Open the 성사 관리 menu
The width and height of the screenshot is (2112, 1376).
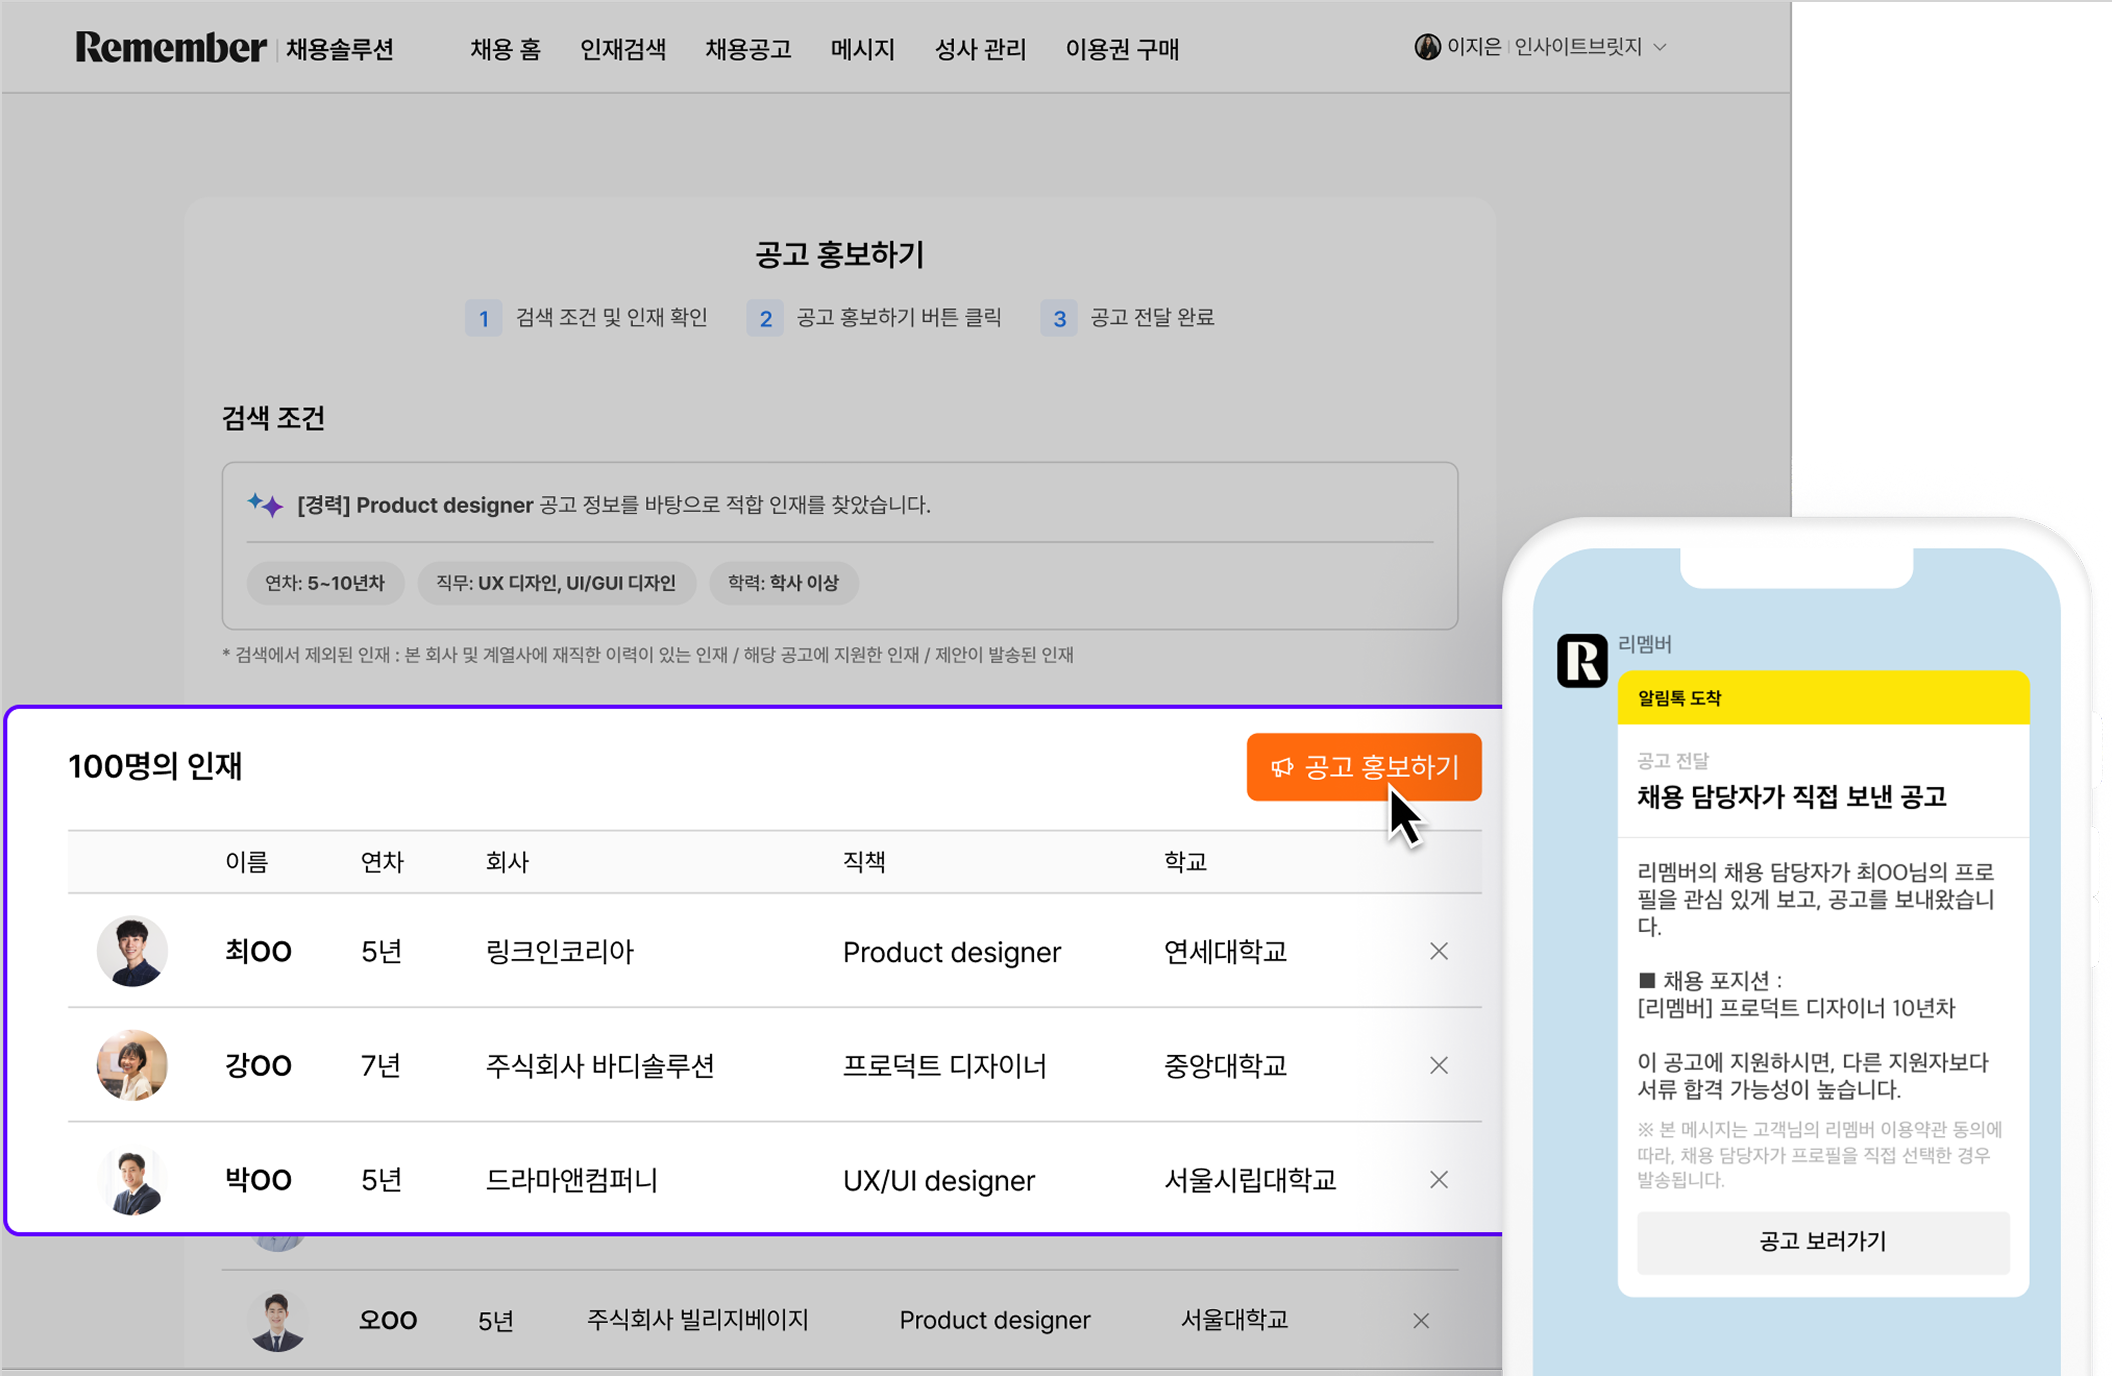(980, 49)
